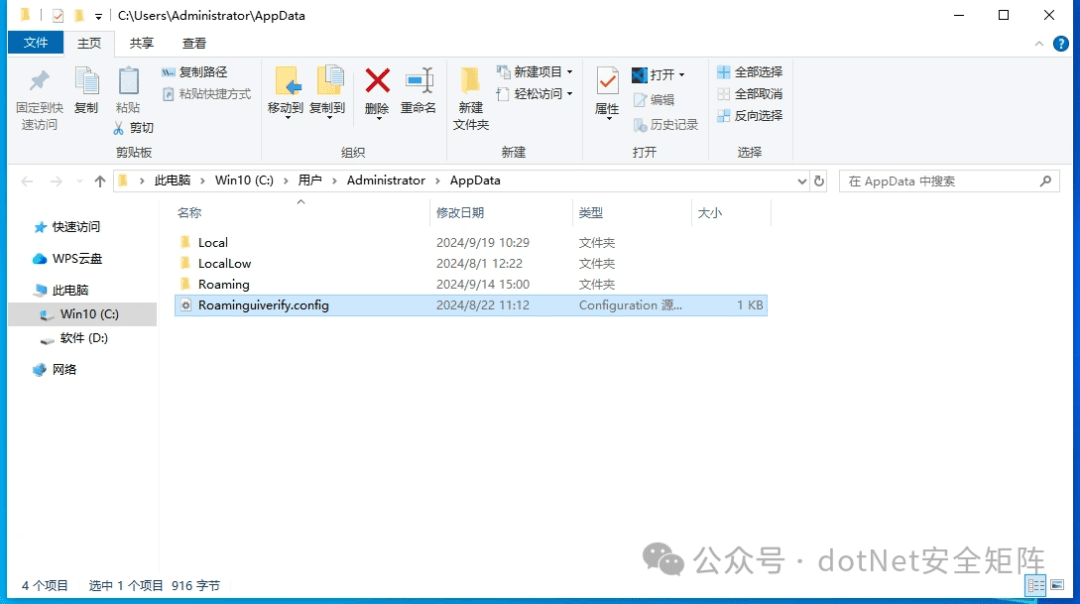Collapse the ribbon with chevron
Screen dimensions: 1080x604
click(x=1039, y=44)
